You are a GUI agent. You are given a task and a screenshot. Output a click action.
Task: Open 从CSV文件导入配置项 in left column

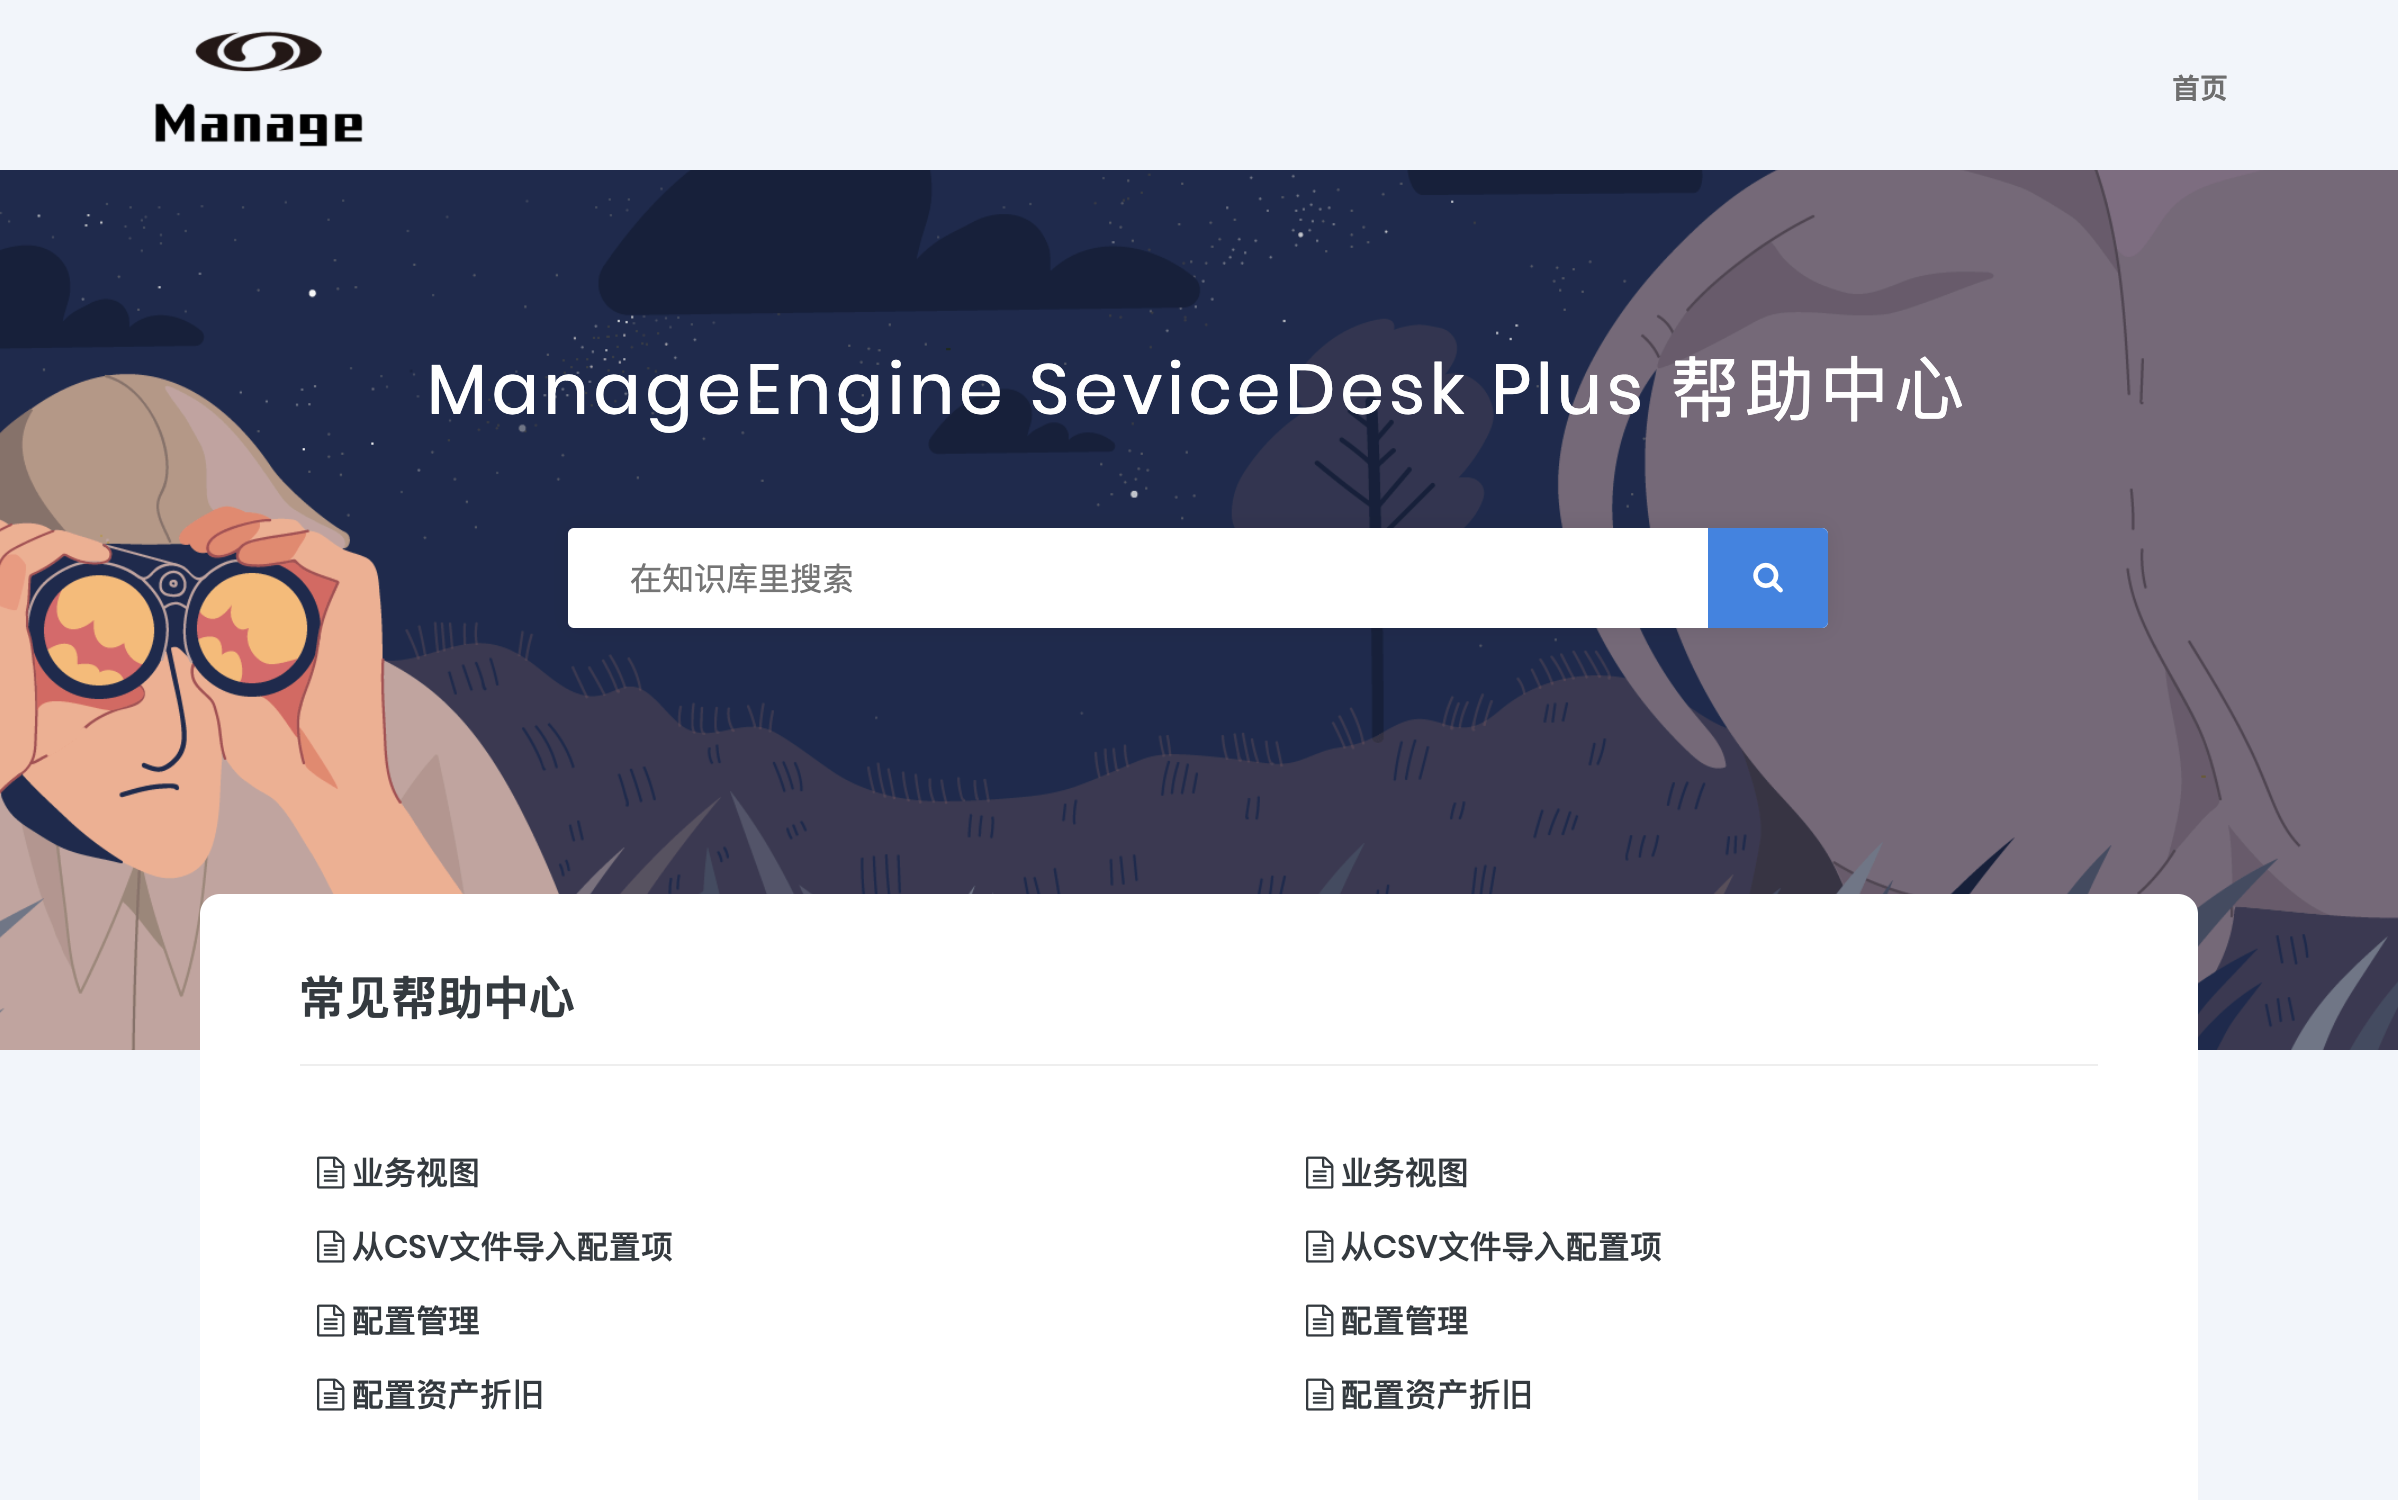(512, 1247)
